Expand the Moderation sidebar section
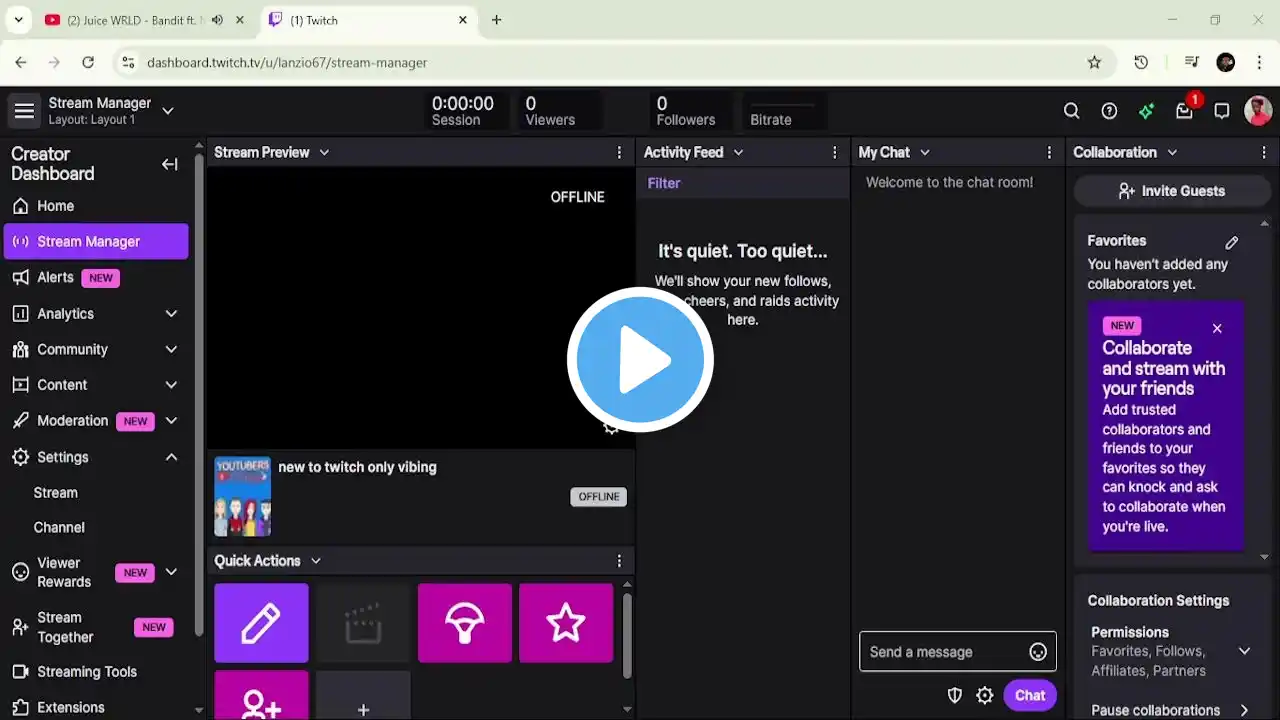Image resolution: width=1280 pixels, height=720 pixels. 171,421
